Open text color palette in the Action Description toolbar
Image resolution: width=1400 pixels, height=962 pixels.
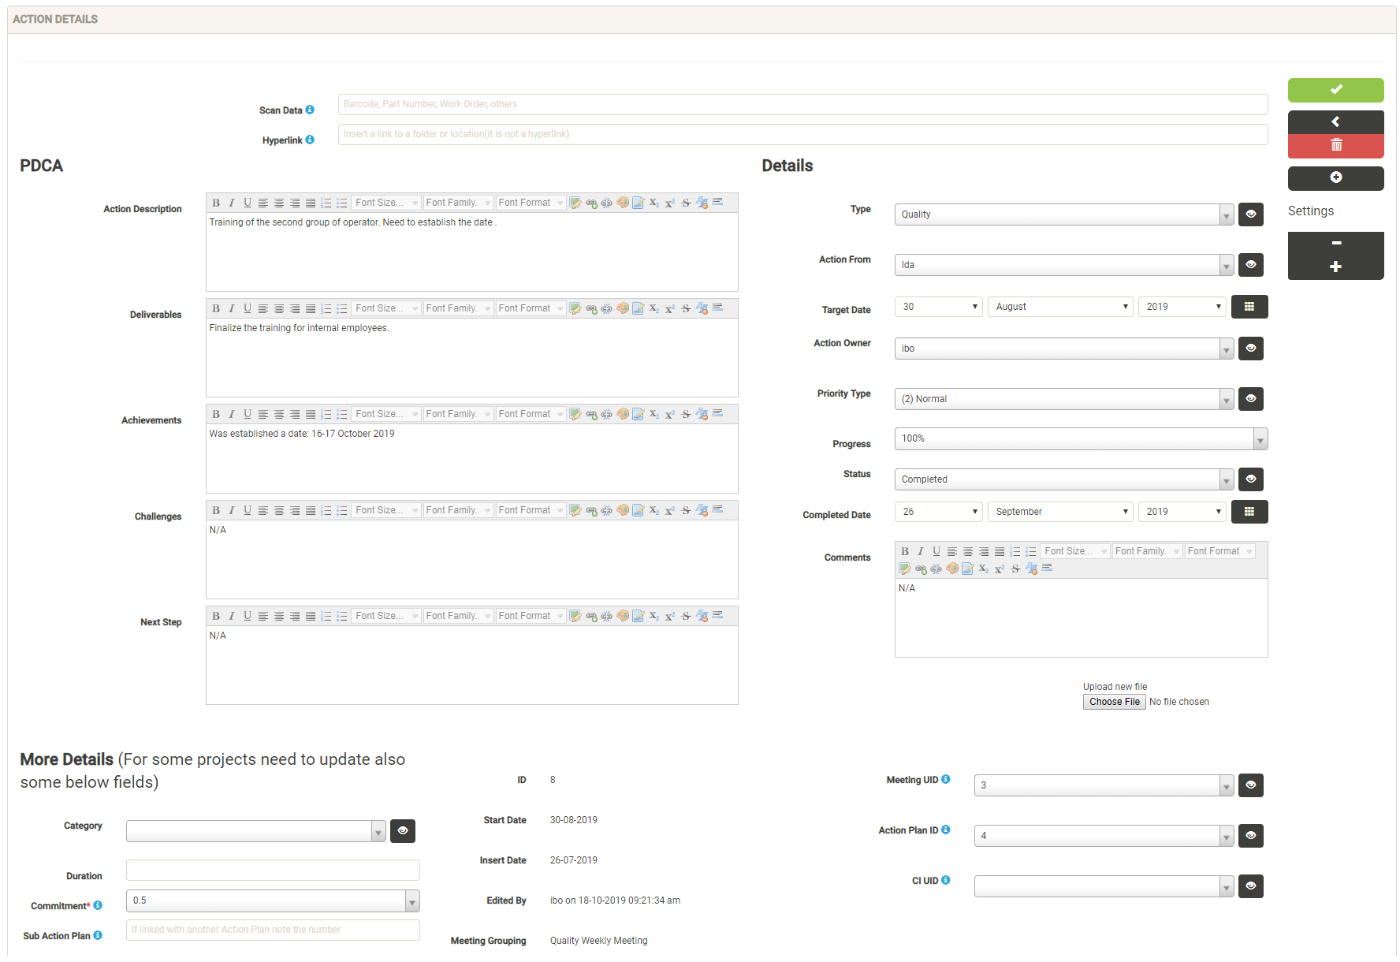tap(622, 203)
